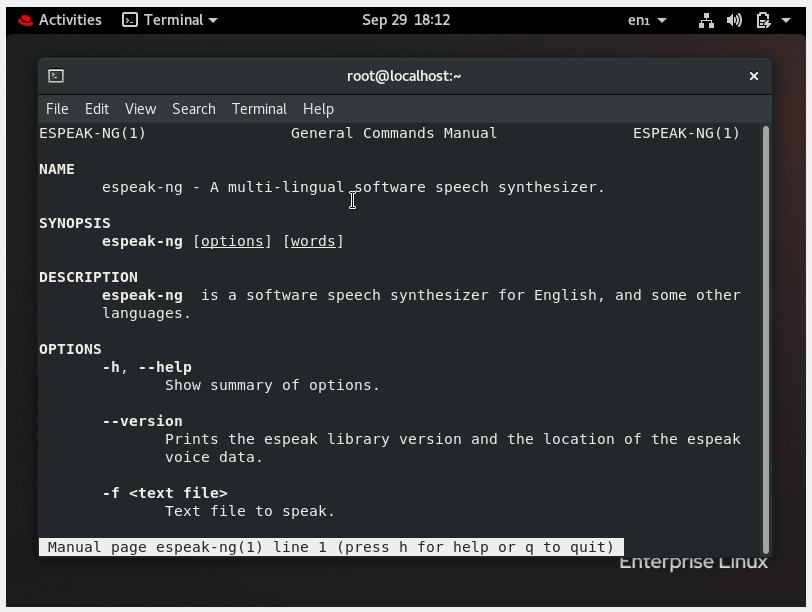812x612 pixels.
Task: Click the underlined words link in SYNOPSIS
Action: pyautogui.click(x=313, y=240)
